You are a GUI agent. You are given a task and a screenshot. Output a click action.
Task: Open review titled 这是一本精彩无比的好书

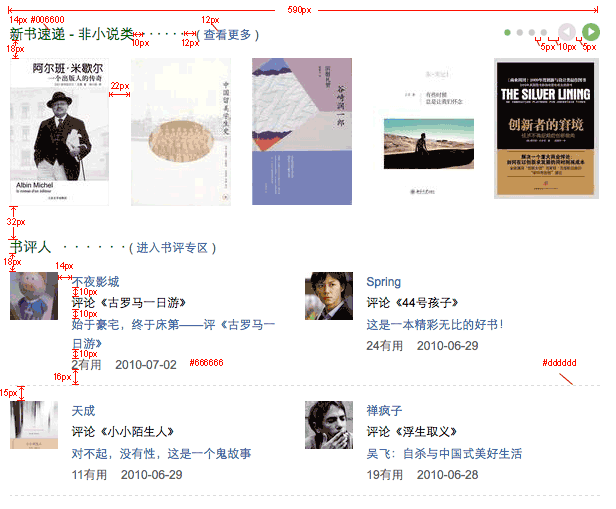(435, 324)
